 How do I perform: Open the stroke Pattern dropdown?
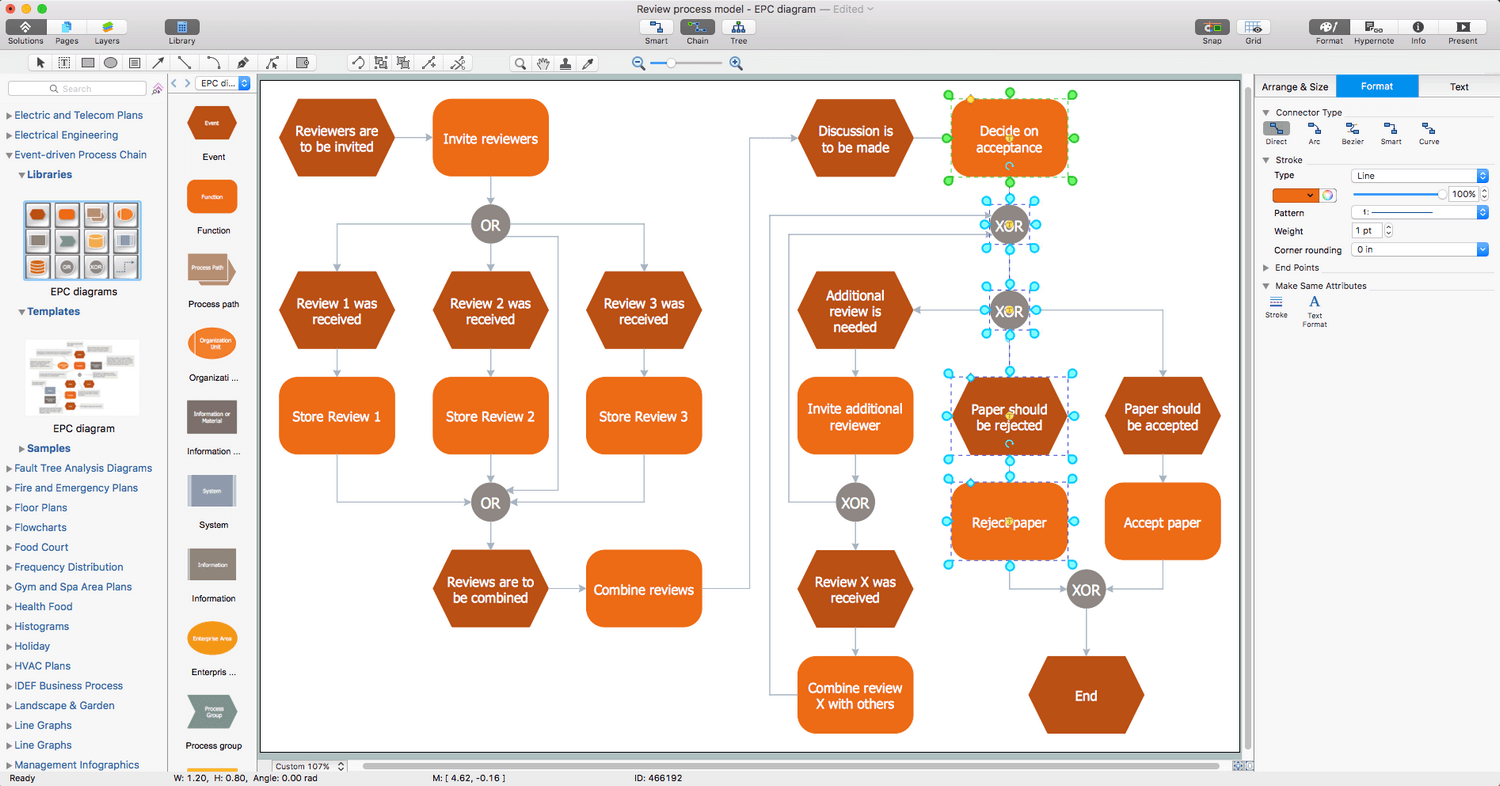[x=1420, y=213]
